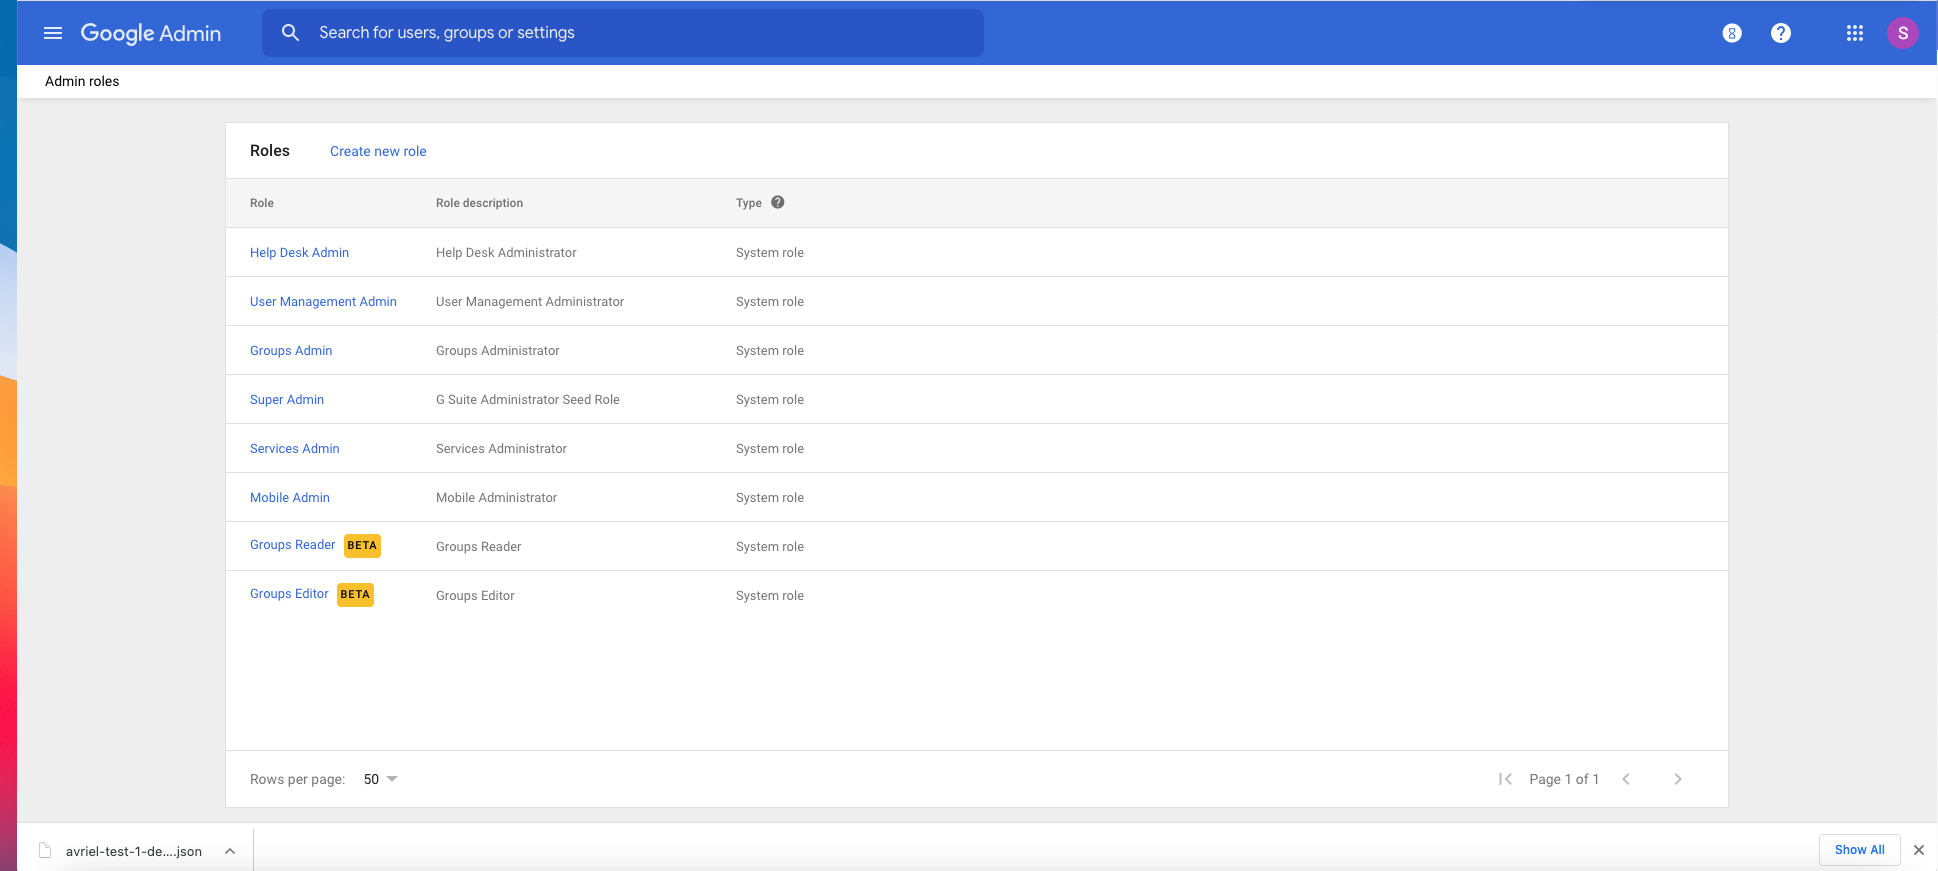The height and width of the screenshot is (871, 1938).
Task: Click the downloaded json file icon
Action: (x=45, y=851)
